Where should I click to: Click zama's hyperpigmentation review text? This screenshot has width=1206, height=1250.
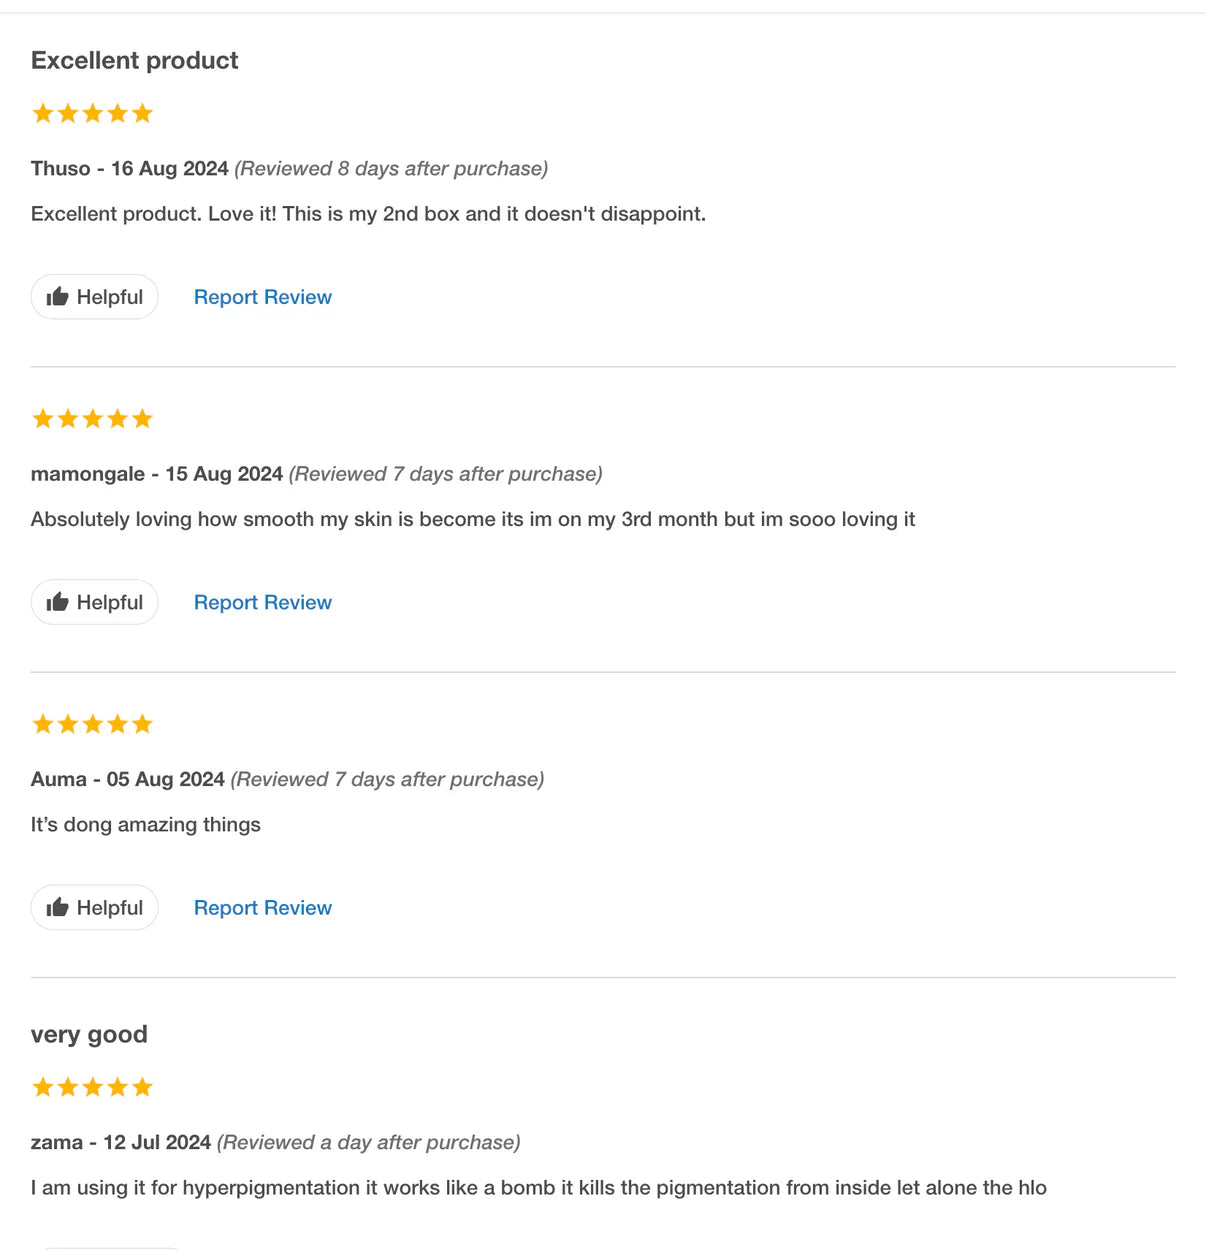(x=538, y=1188)
